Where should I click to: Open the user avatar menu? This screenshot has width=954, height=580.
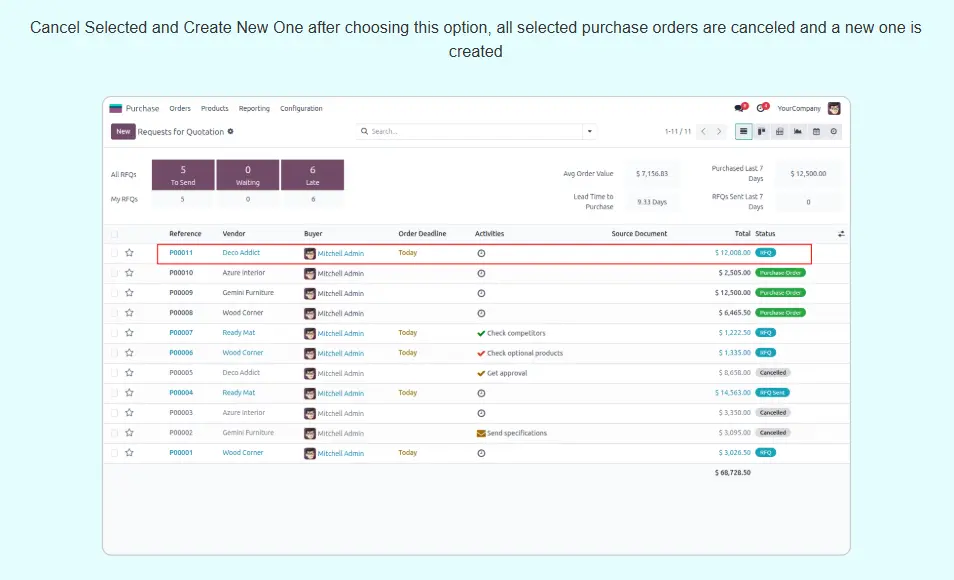tap(833, 108)
